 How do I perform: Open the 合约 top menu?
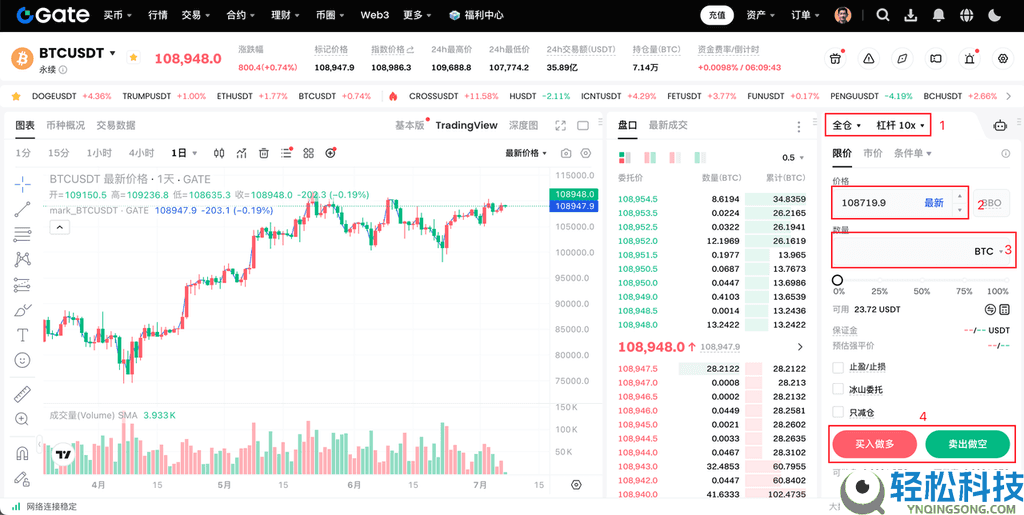click(240, 15)
